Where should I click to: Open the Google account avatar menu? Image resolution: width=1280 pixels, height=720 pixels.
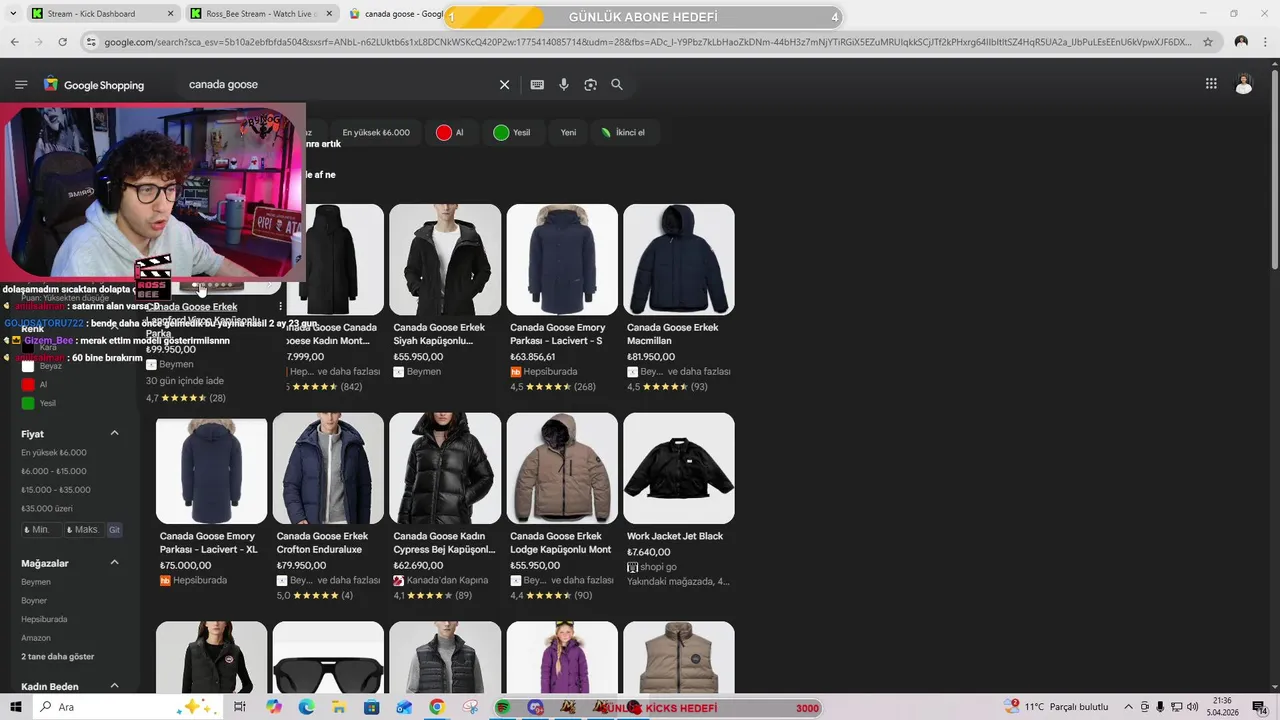pyautogui.click(x=1244, y=84)
